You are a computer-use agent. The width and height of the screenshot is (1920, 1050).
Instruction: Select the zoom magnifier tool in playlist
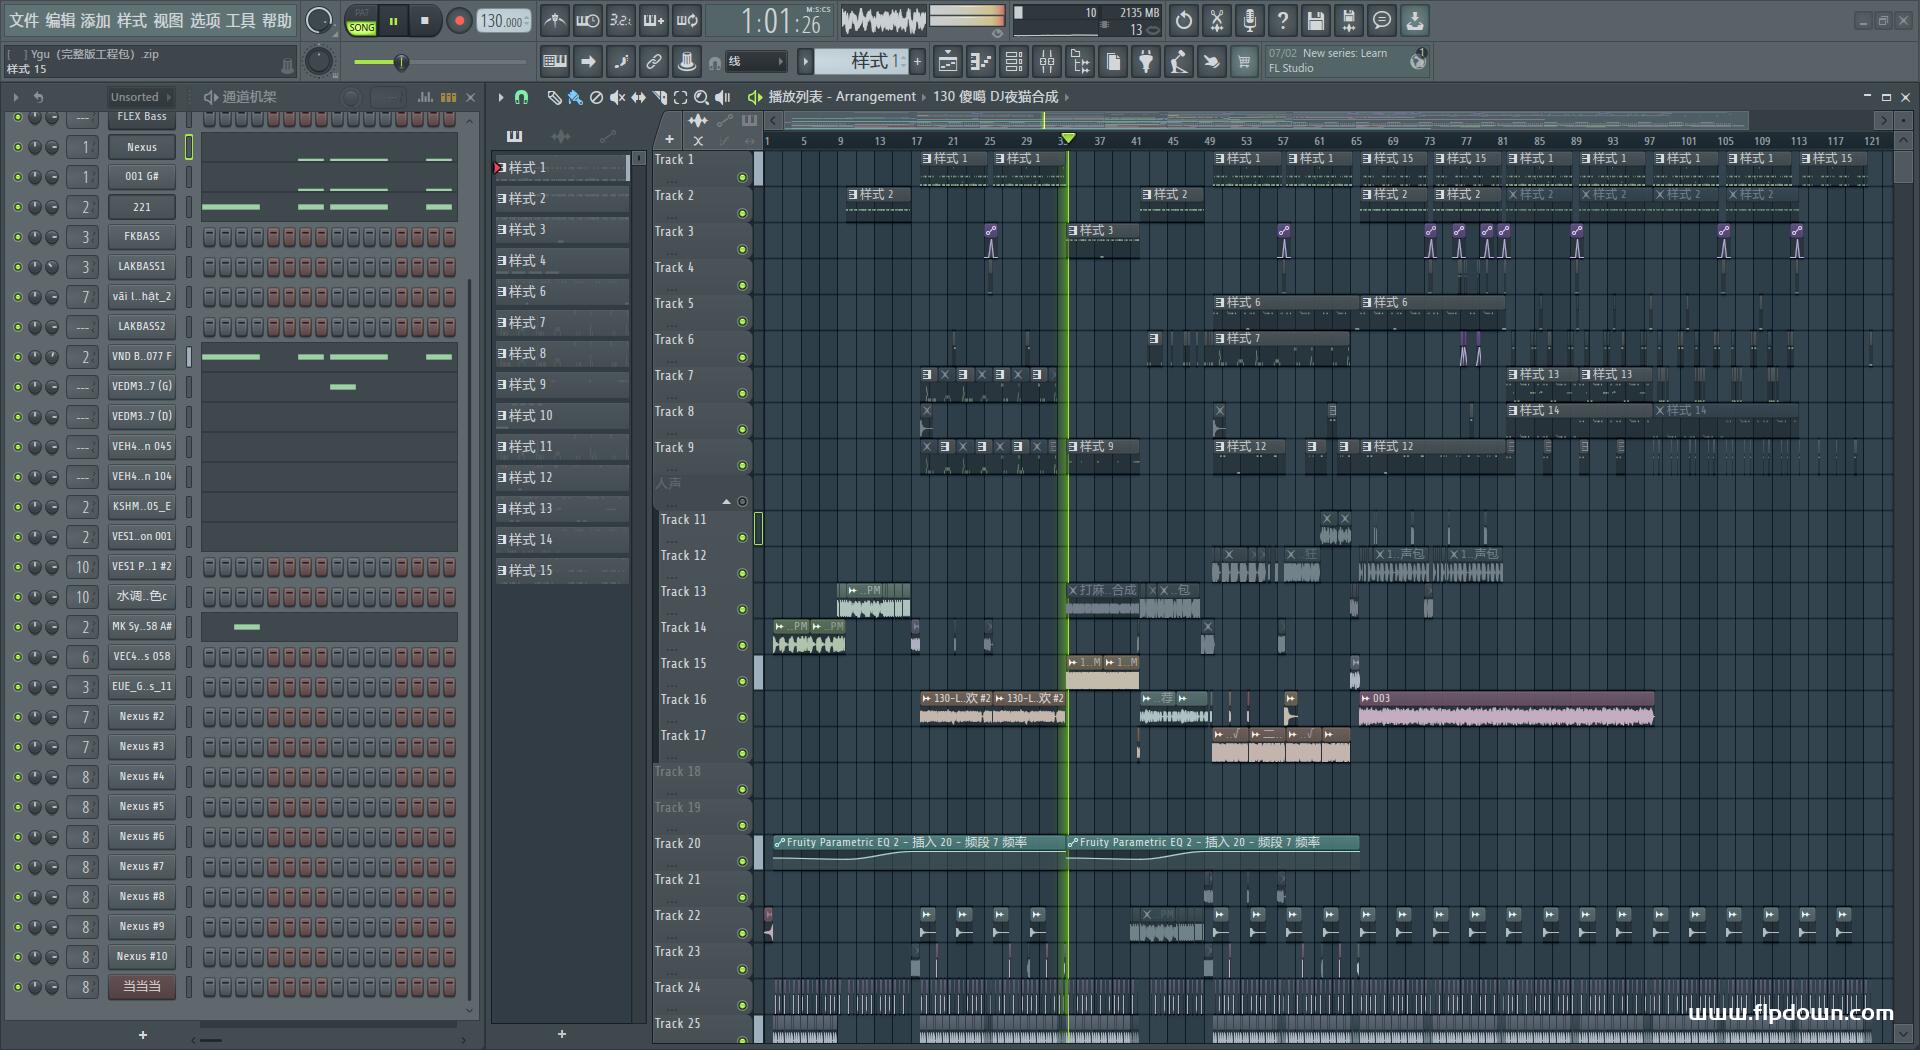[701, 97]
